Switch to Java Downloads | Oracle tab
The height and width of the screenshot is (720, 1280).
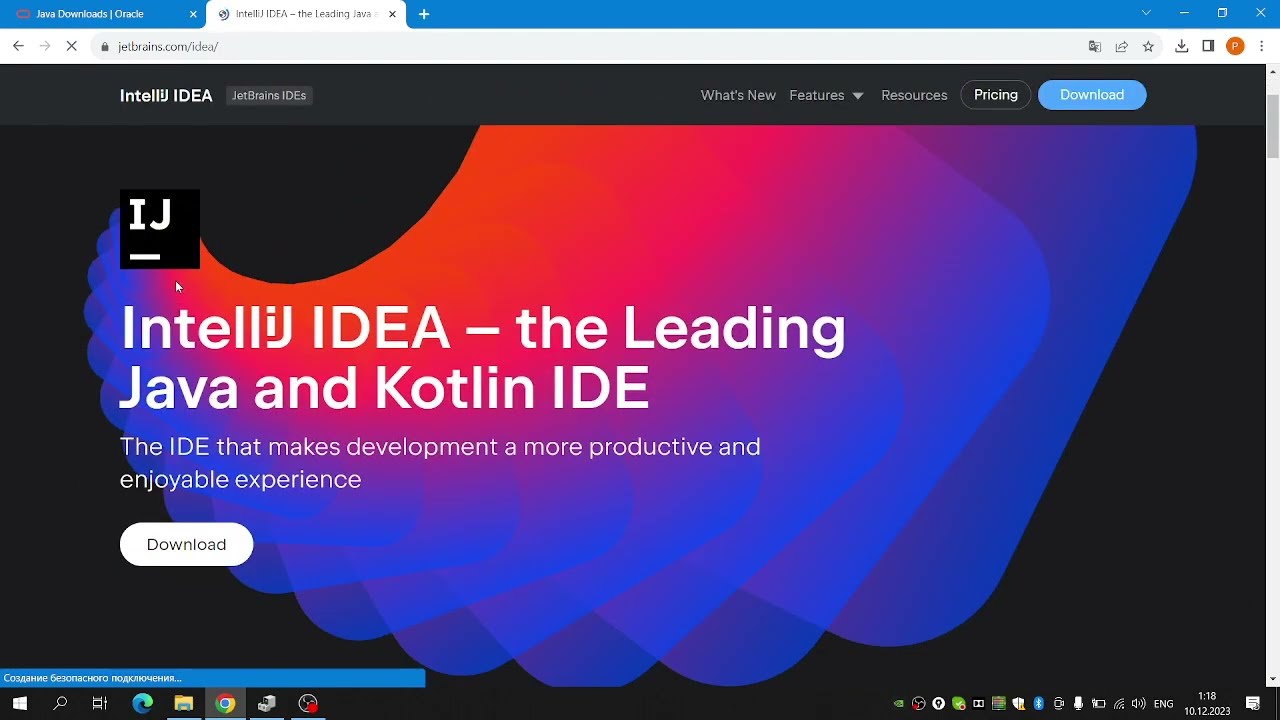(x=103, y=14)
